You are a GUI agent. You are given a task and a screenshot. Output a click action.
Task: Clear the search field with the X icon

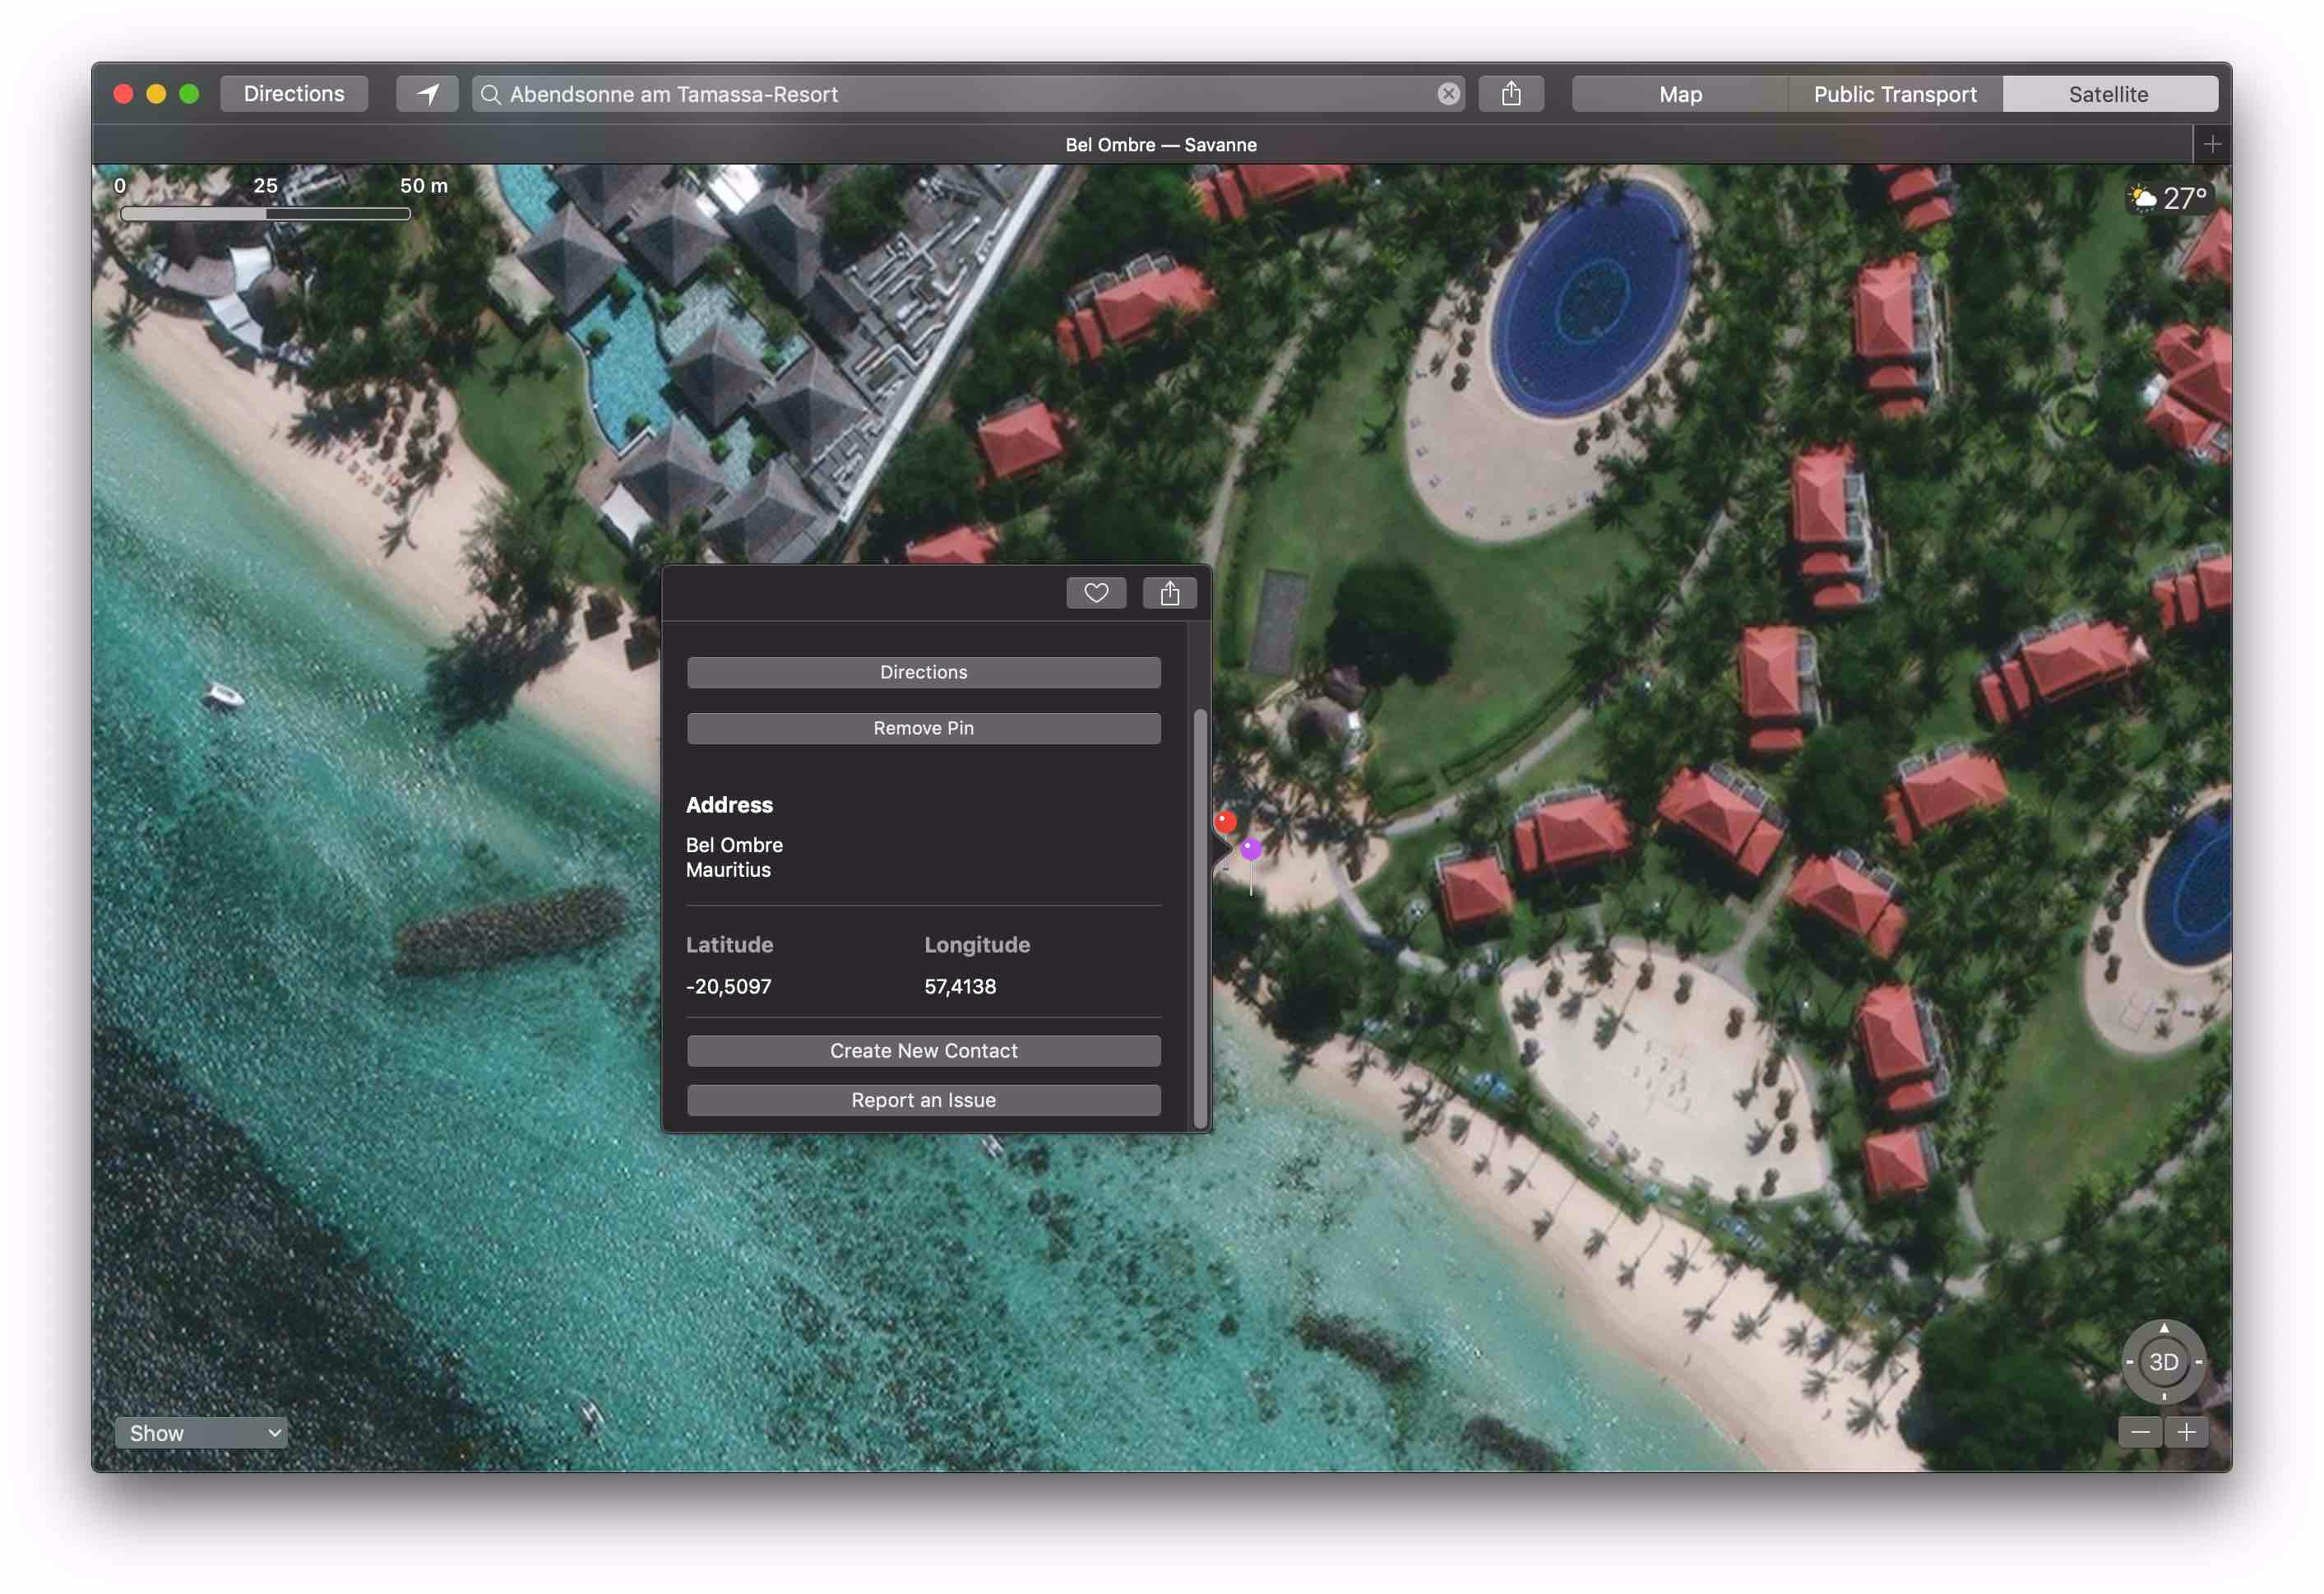[1448, 94]
